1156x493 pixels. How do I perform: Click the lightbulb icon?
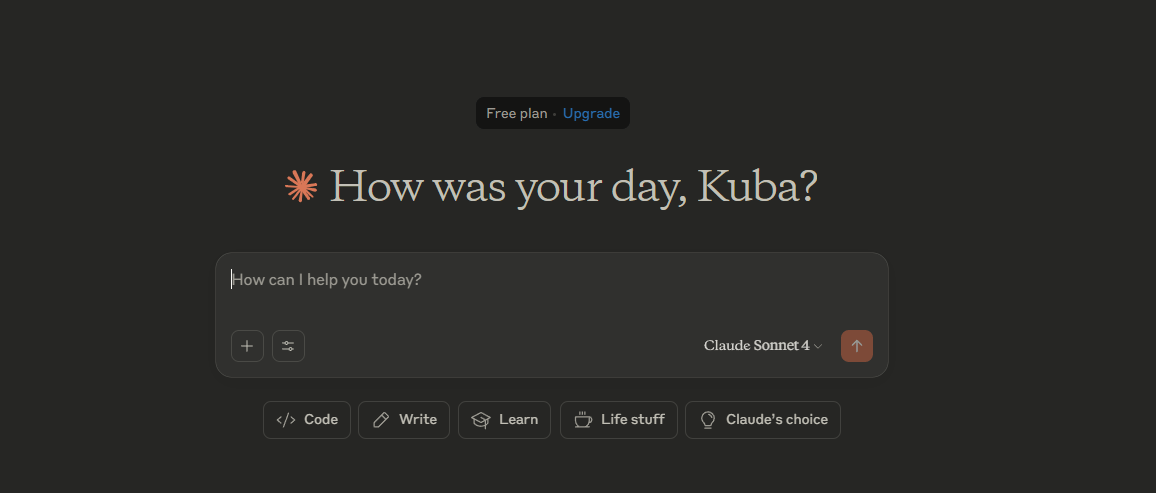[708, 420]
